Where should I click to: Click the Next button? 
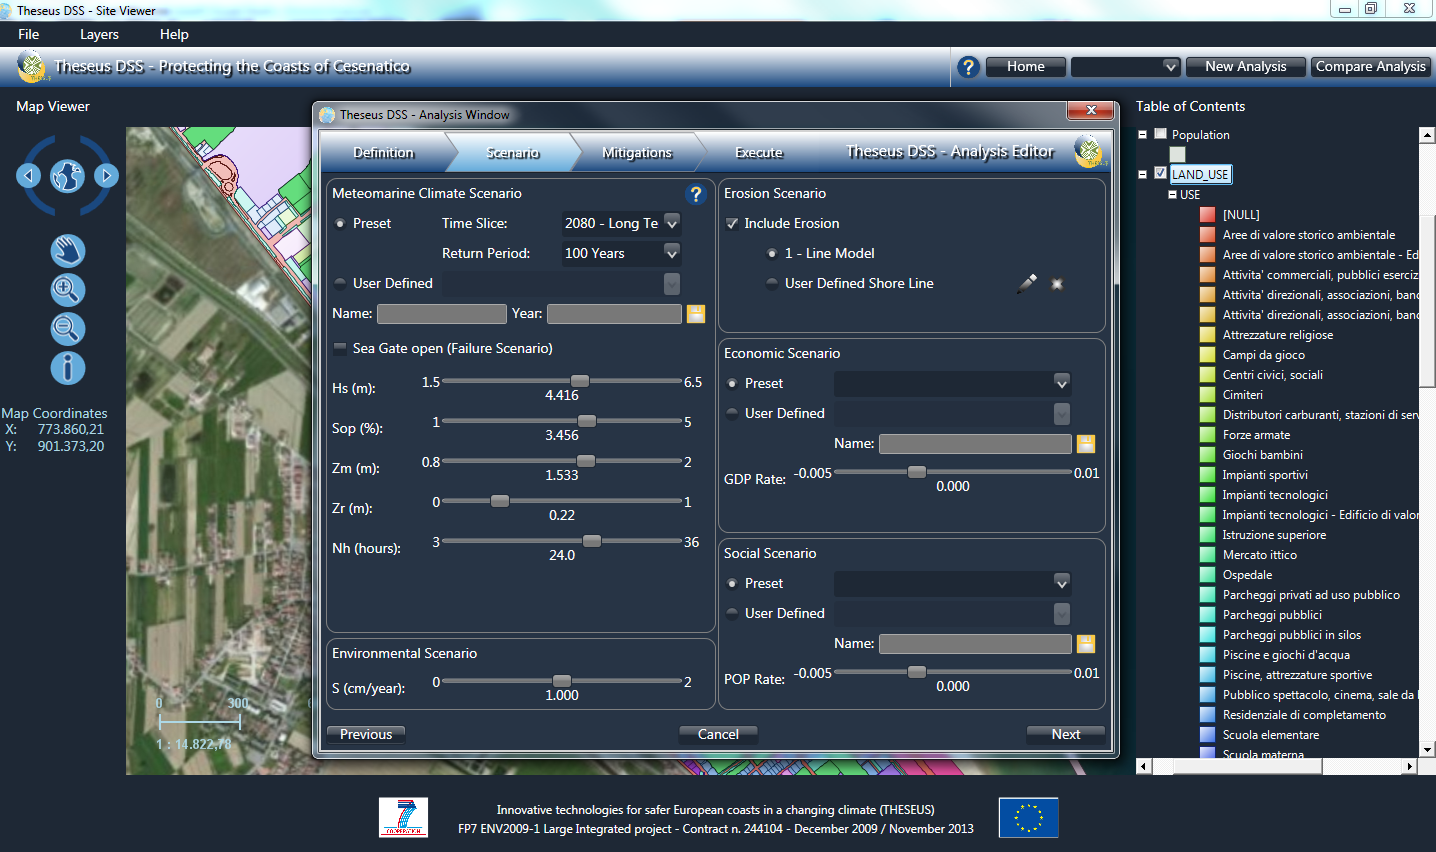(1066, 734)
